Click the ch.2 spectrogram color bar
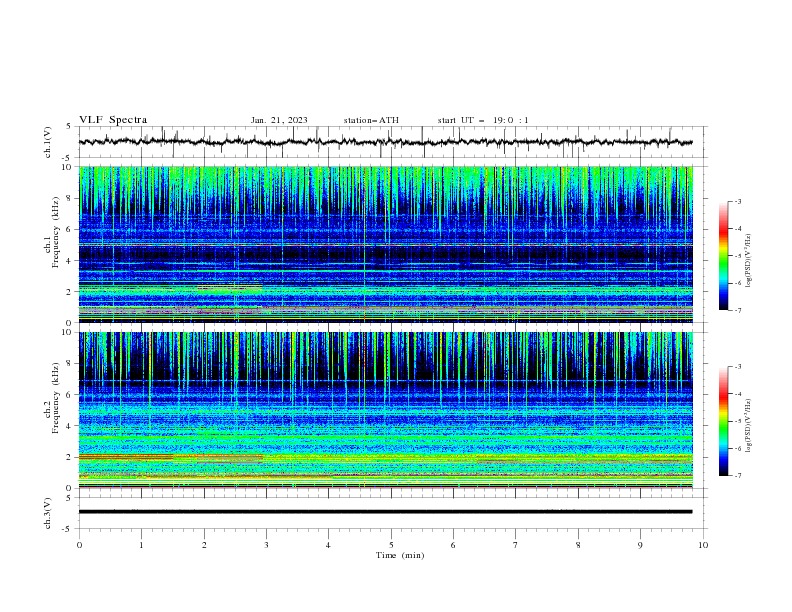The image size is (792, 612). [724, 421]
